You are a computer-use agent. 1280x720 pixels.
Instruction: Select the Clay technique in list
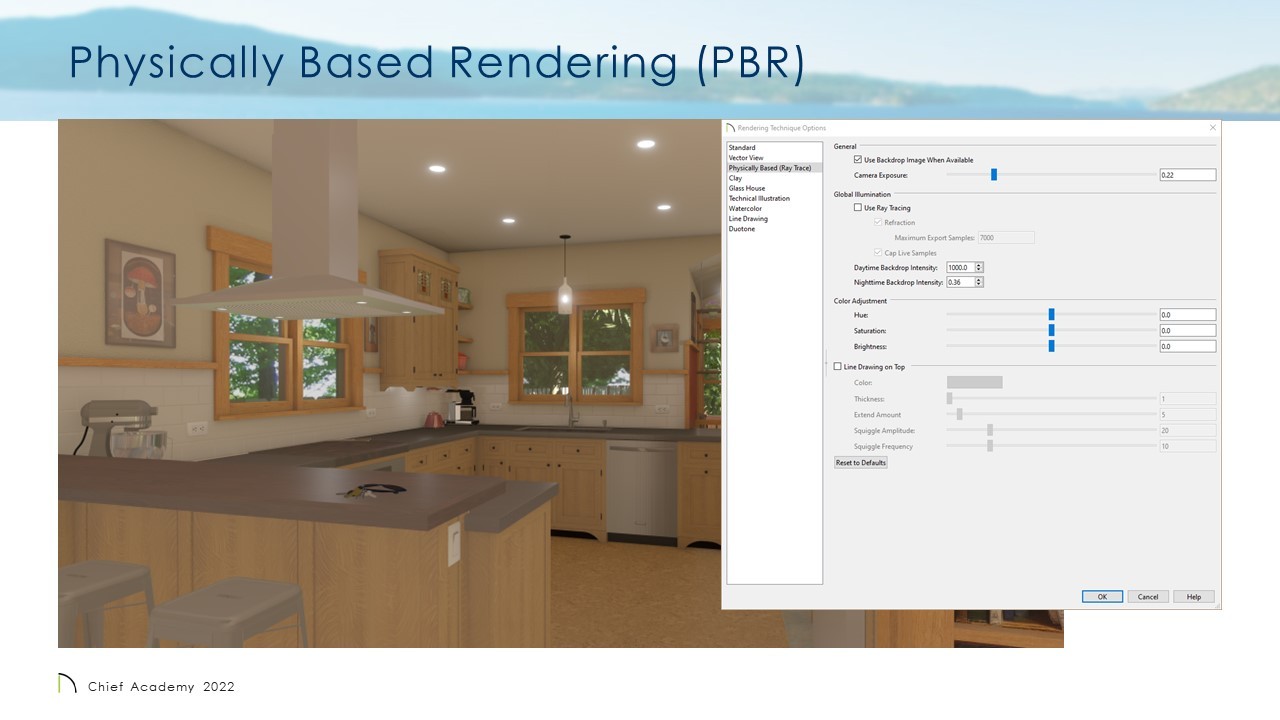(735, 178)
